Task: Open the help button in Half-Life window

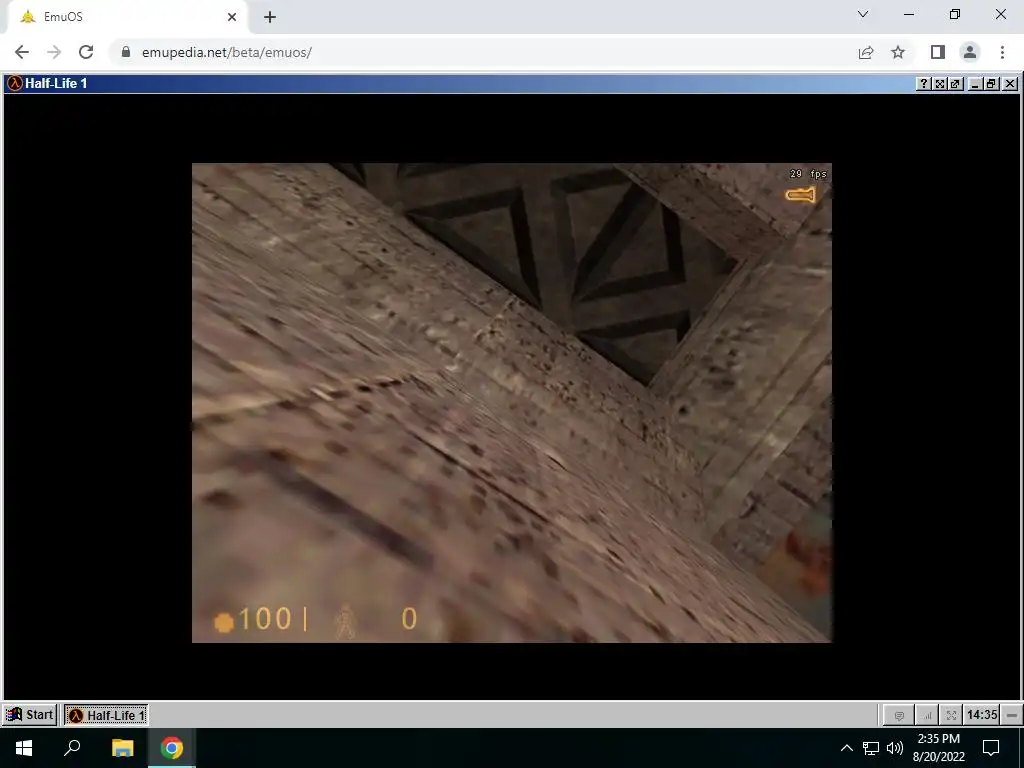Action: [923, 84]
